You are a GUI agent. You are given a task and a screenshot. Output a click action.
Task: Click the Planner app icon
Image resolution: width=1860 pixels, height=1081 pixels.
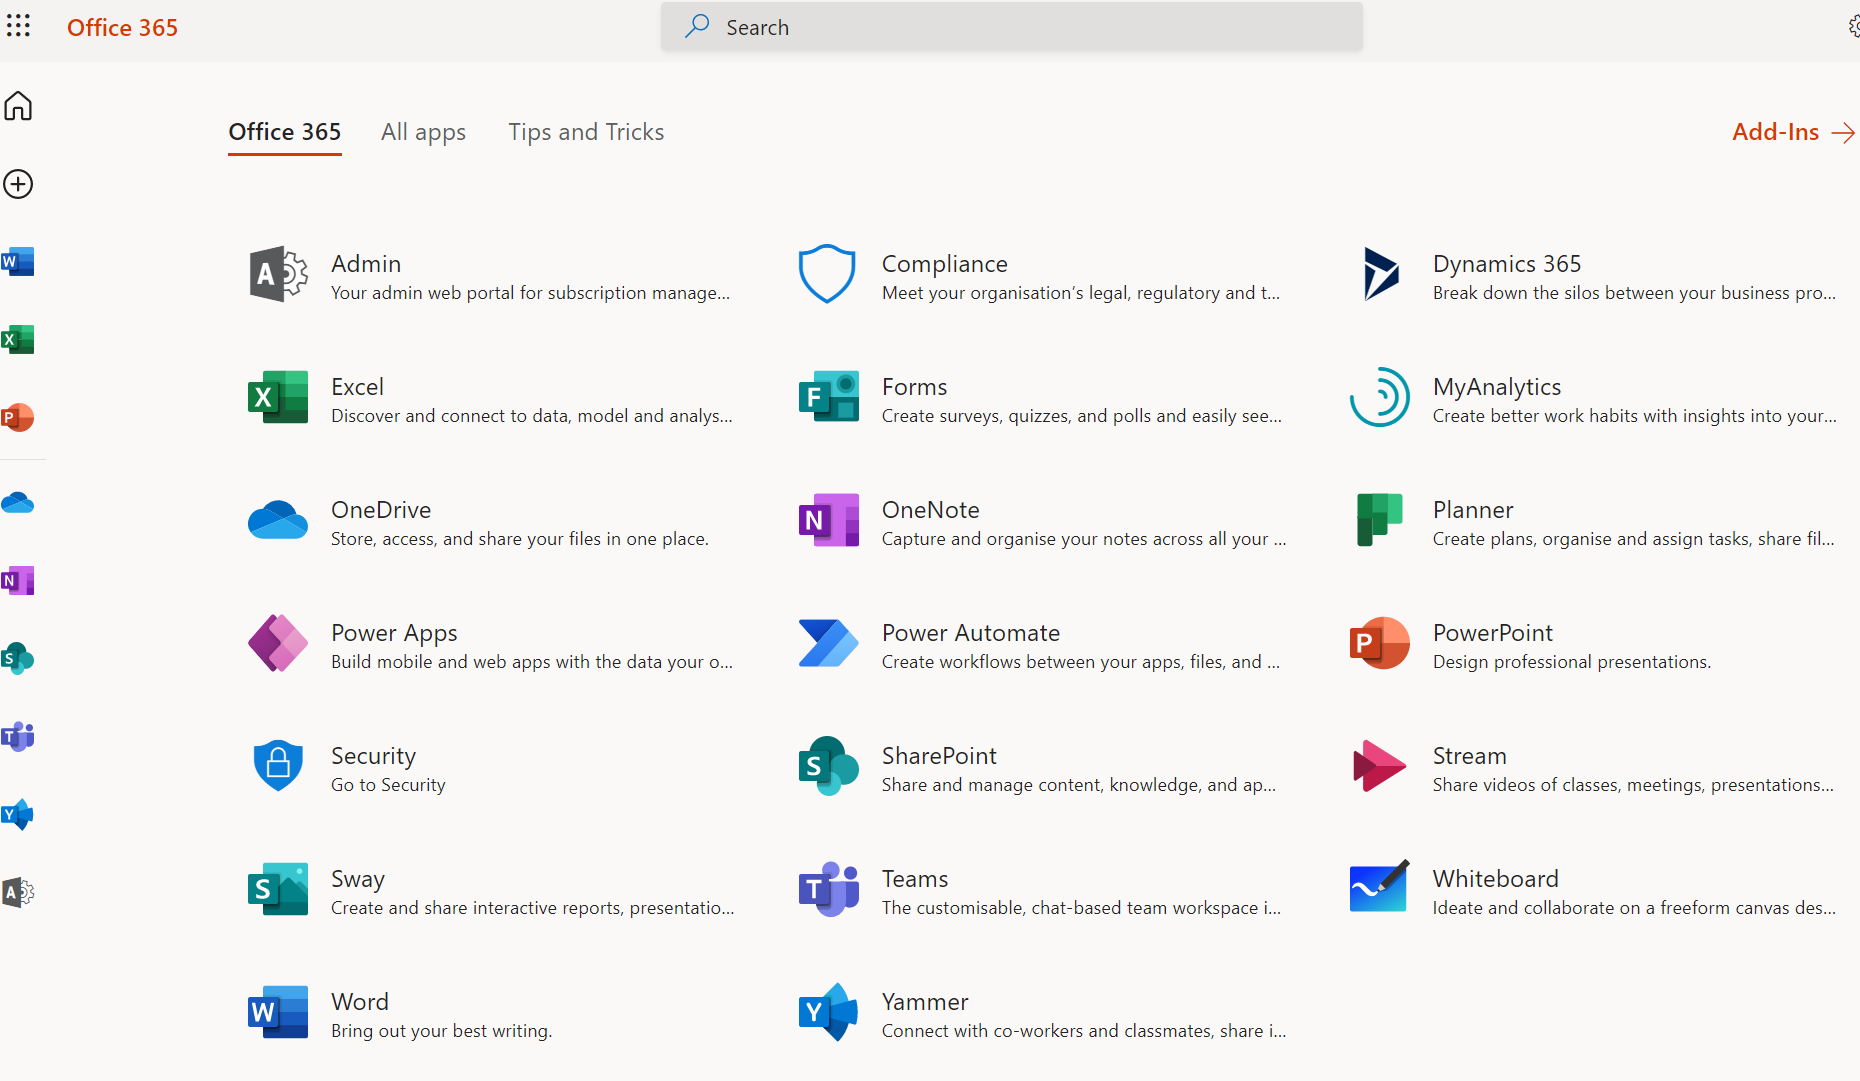1380,520
